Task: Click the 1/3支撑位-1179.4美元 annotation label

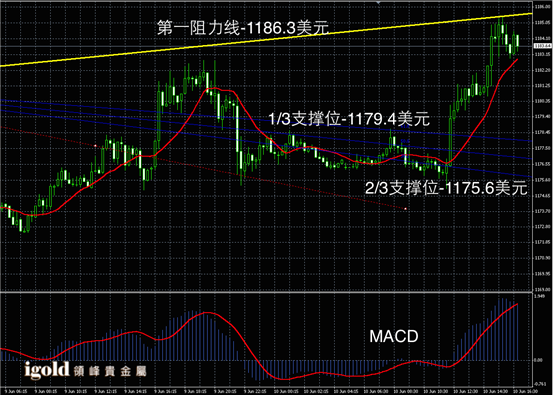Action: [350, 119]
